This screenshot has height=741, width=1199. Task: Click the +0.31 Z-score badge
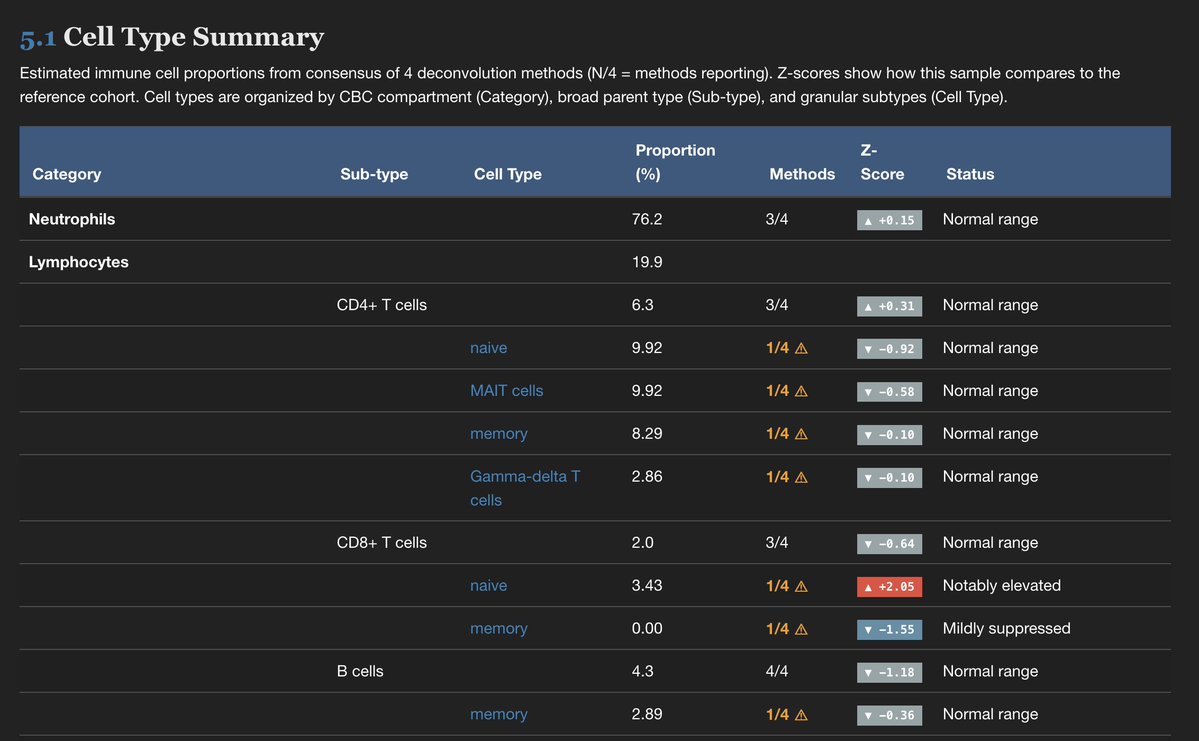[889, 306]
